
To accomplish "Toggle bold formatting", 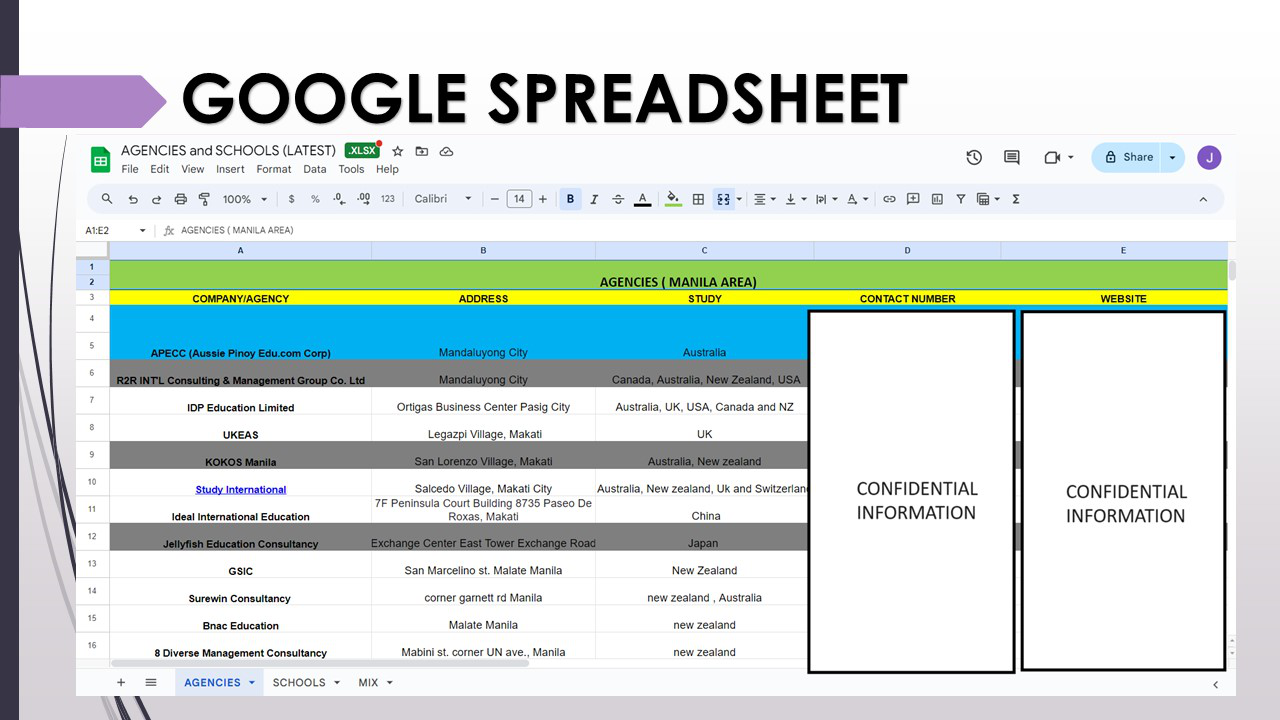I will [x=571, y=199].
